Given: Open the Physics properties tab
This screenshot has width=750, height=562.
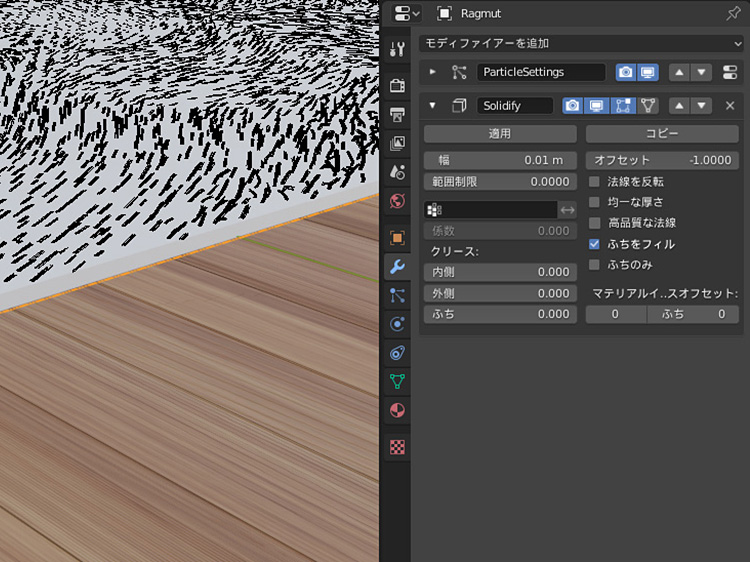Looking at the screenshot, I should tap(397, 324).
